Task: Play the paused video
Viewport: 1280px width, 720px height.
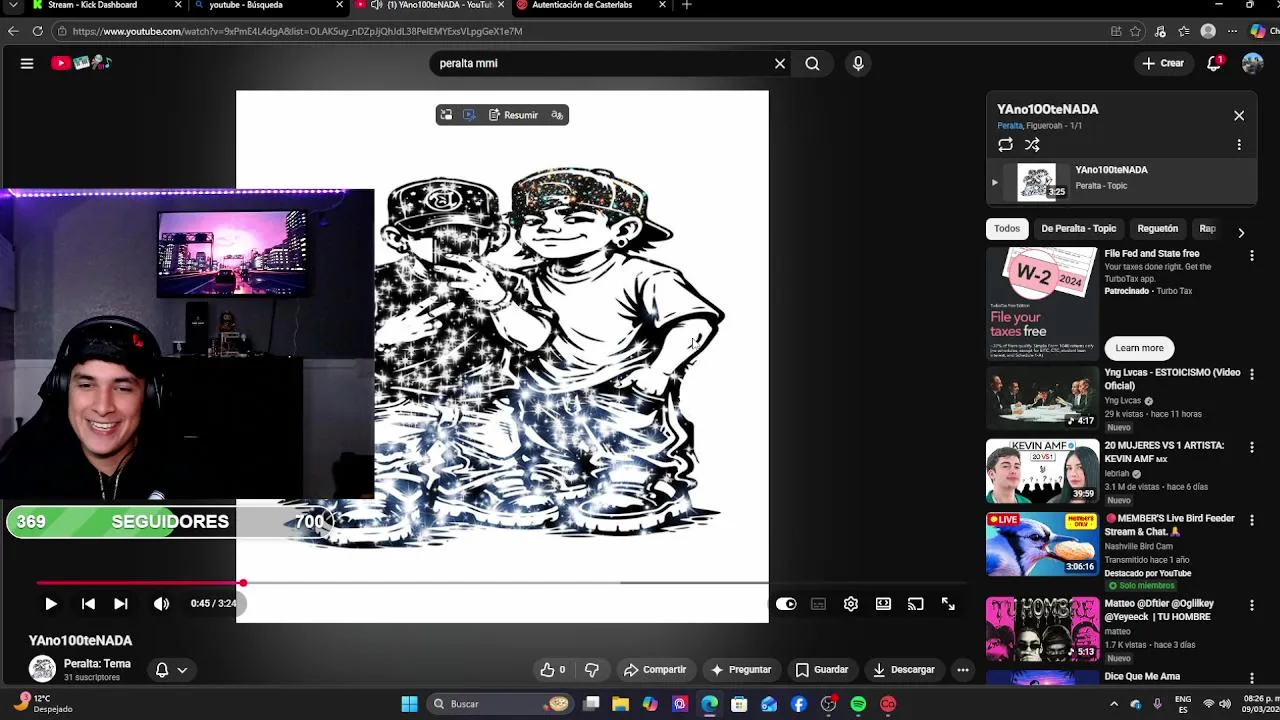Action: (51, 604)
